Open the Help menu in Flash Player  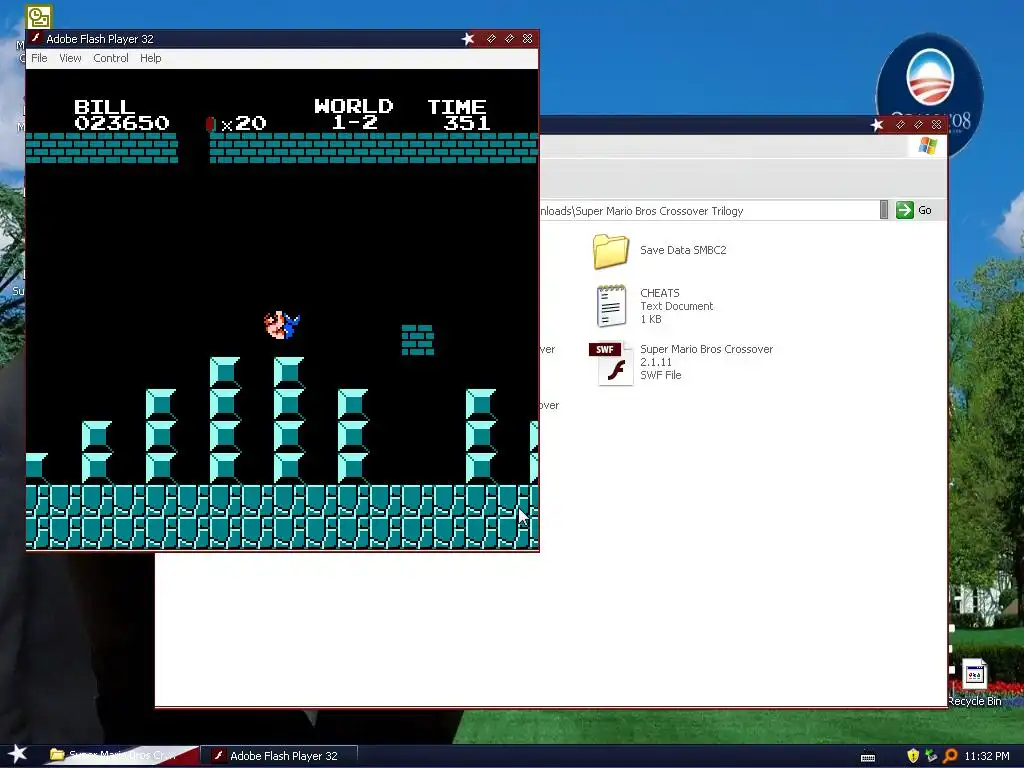click(150, 58)
